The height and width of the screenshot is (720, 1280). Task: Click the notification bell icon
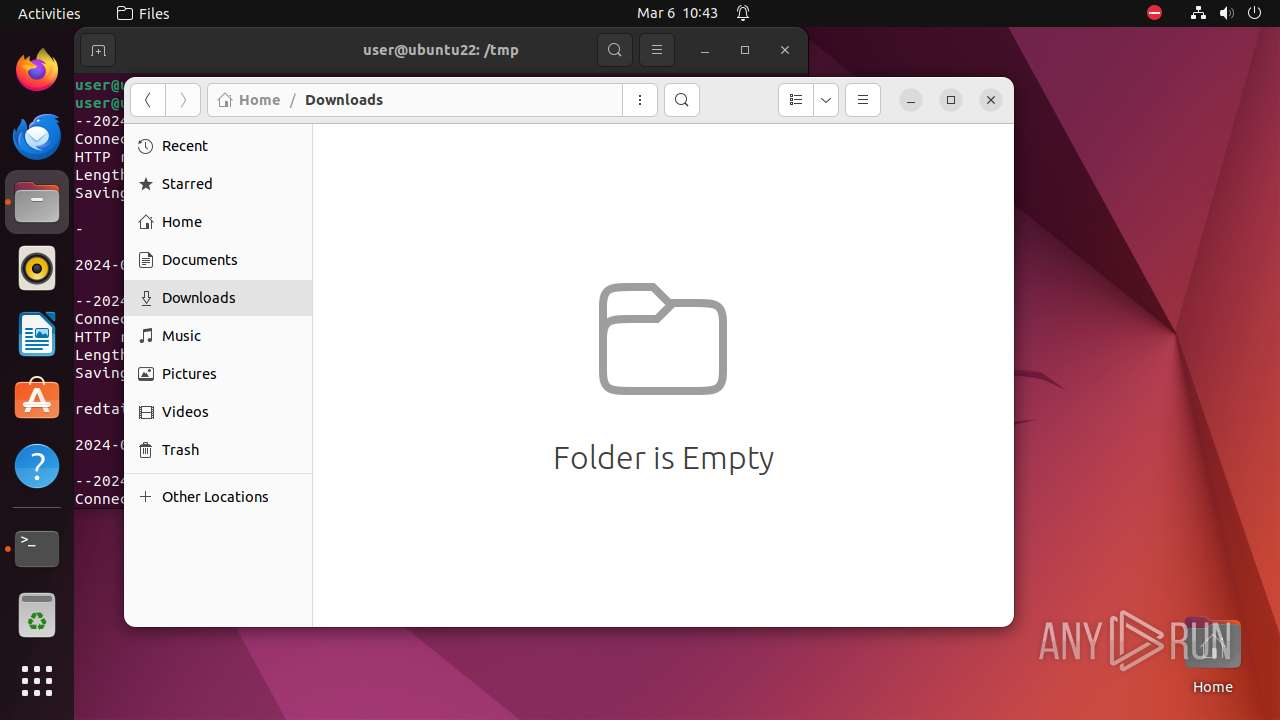click(x=743, y=13)
